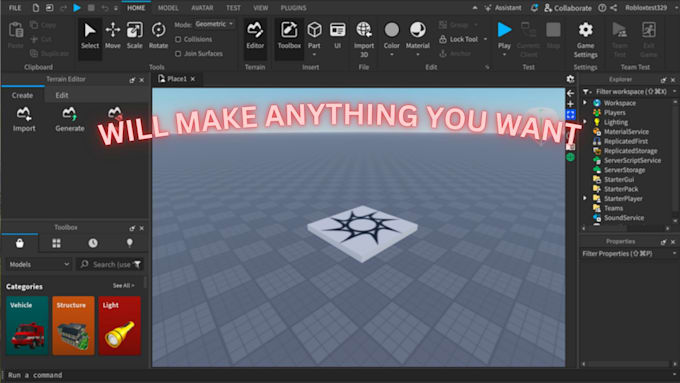The image size is (680, 383).
Task: Open the Assistant
Action: 503,8
